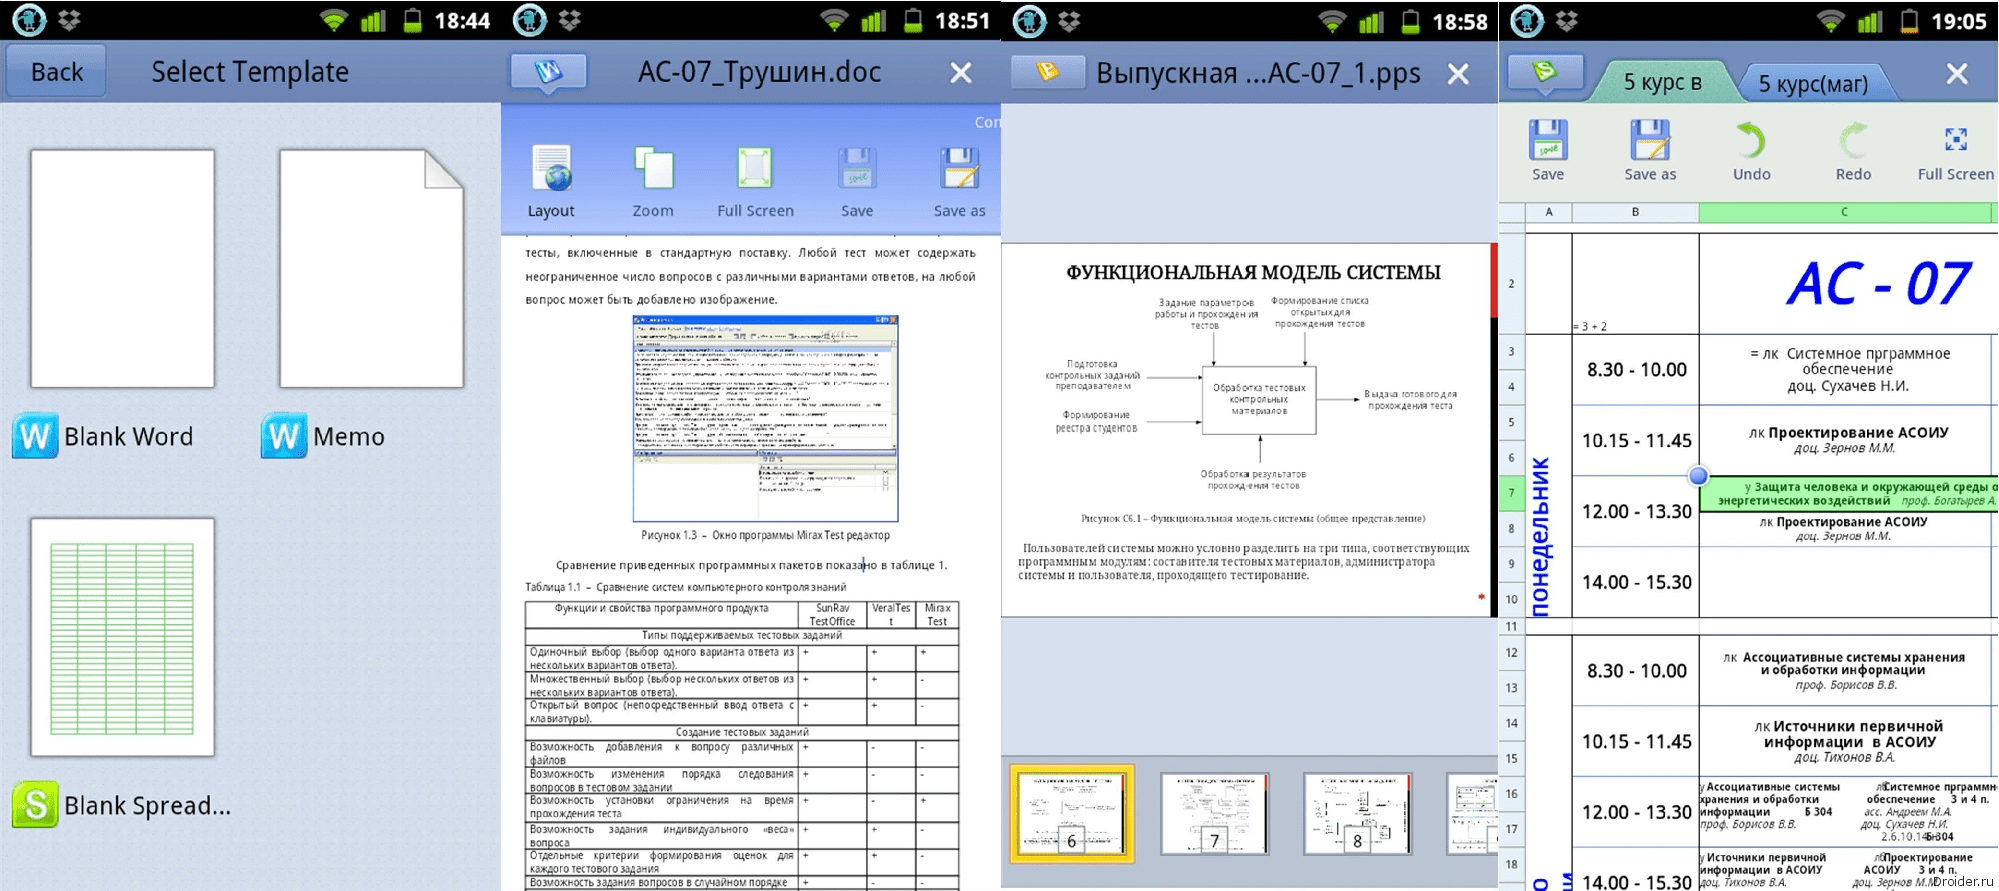
Task: Switch to the 5 курс(маг) sheet tab
Action: [1813, 84]
